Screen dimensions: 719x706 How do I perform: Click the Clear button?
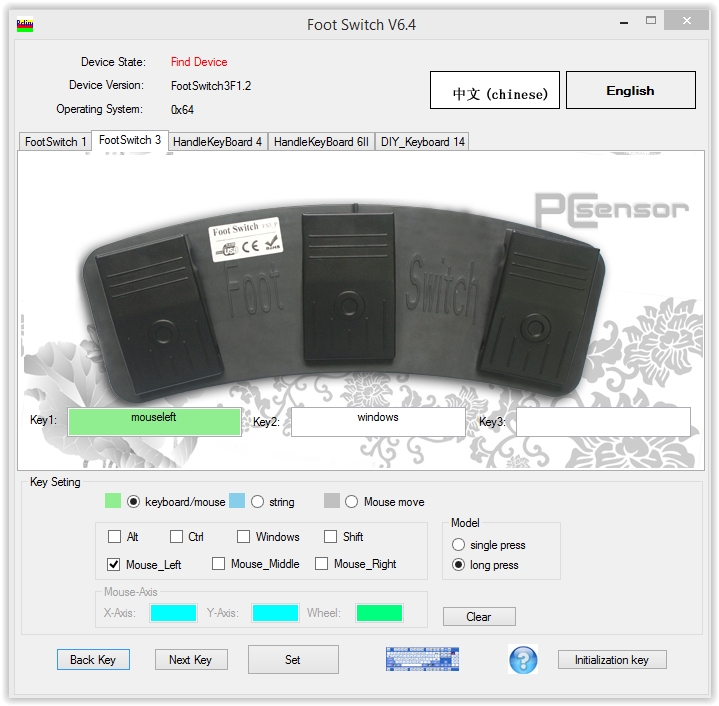(x=479, y=617)
